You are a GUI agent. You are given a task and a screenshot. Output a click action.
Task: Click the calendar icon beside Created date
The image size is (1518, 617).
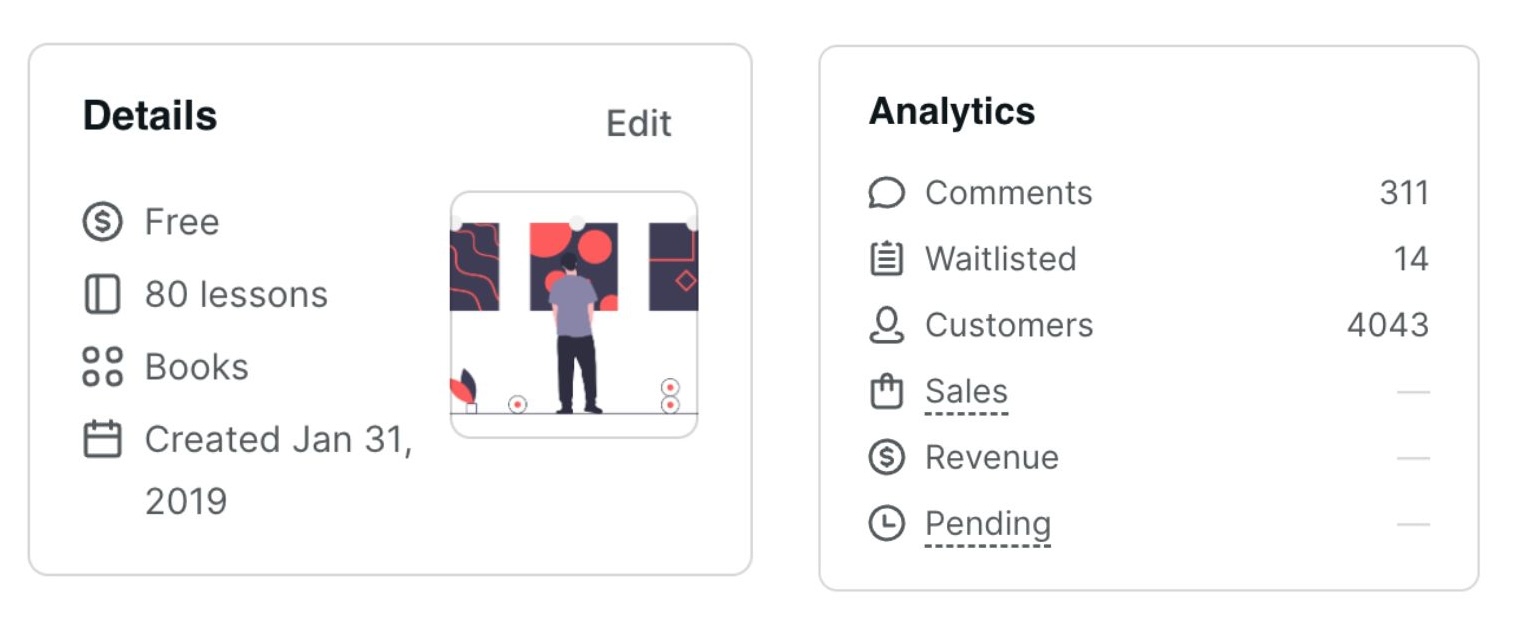[x=102, y=439]
